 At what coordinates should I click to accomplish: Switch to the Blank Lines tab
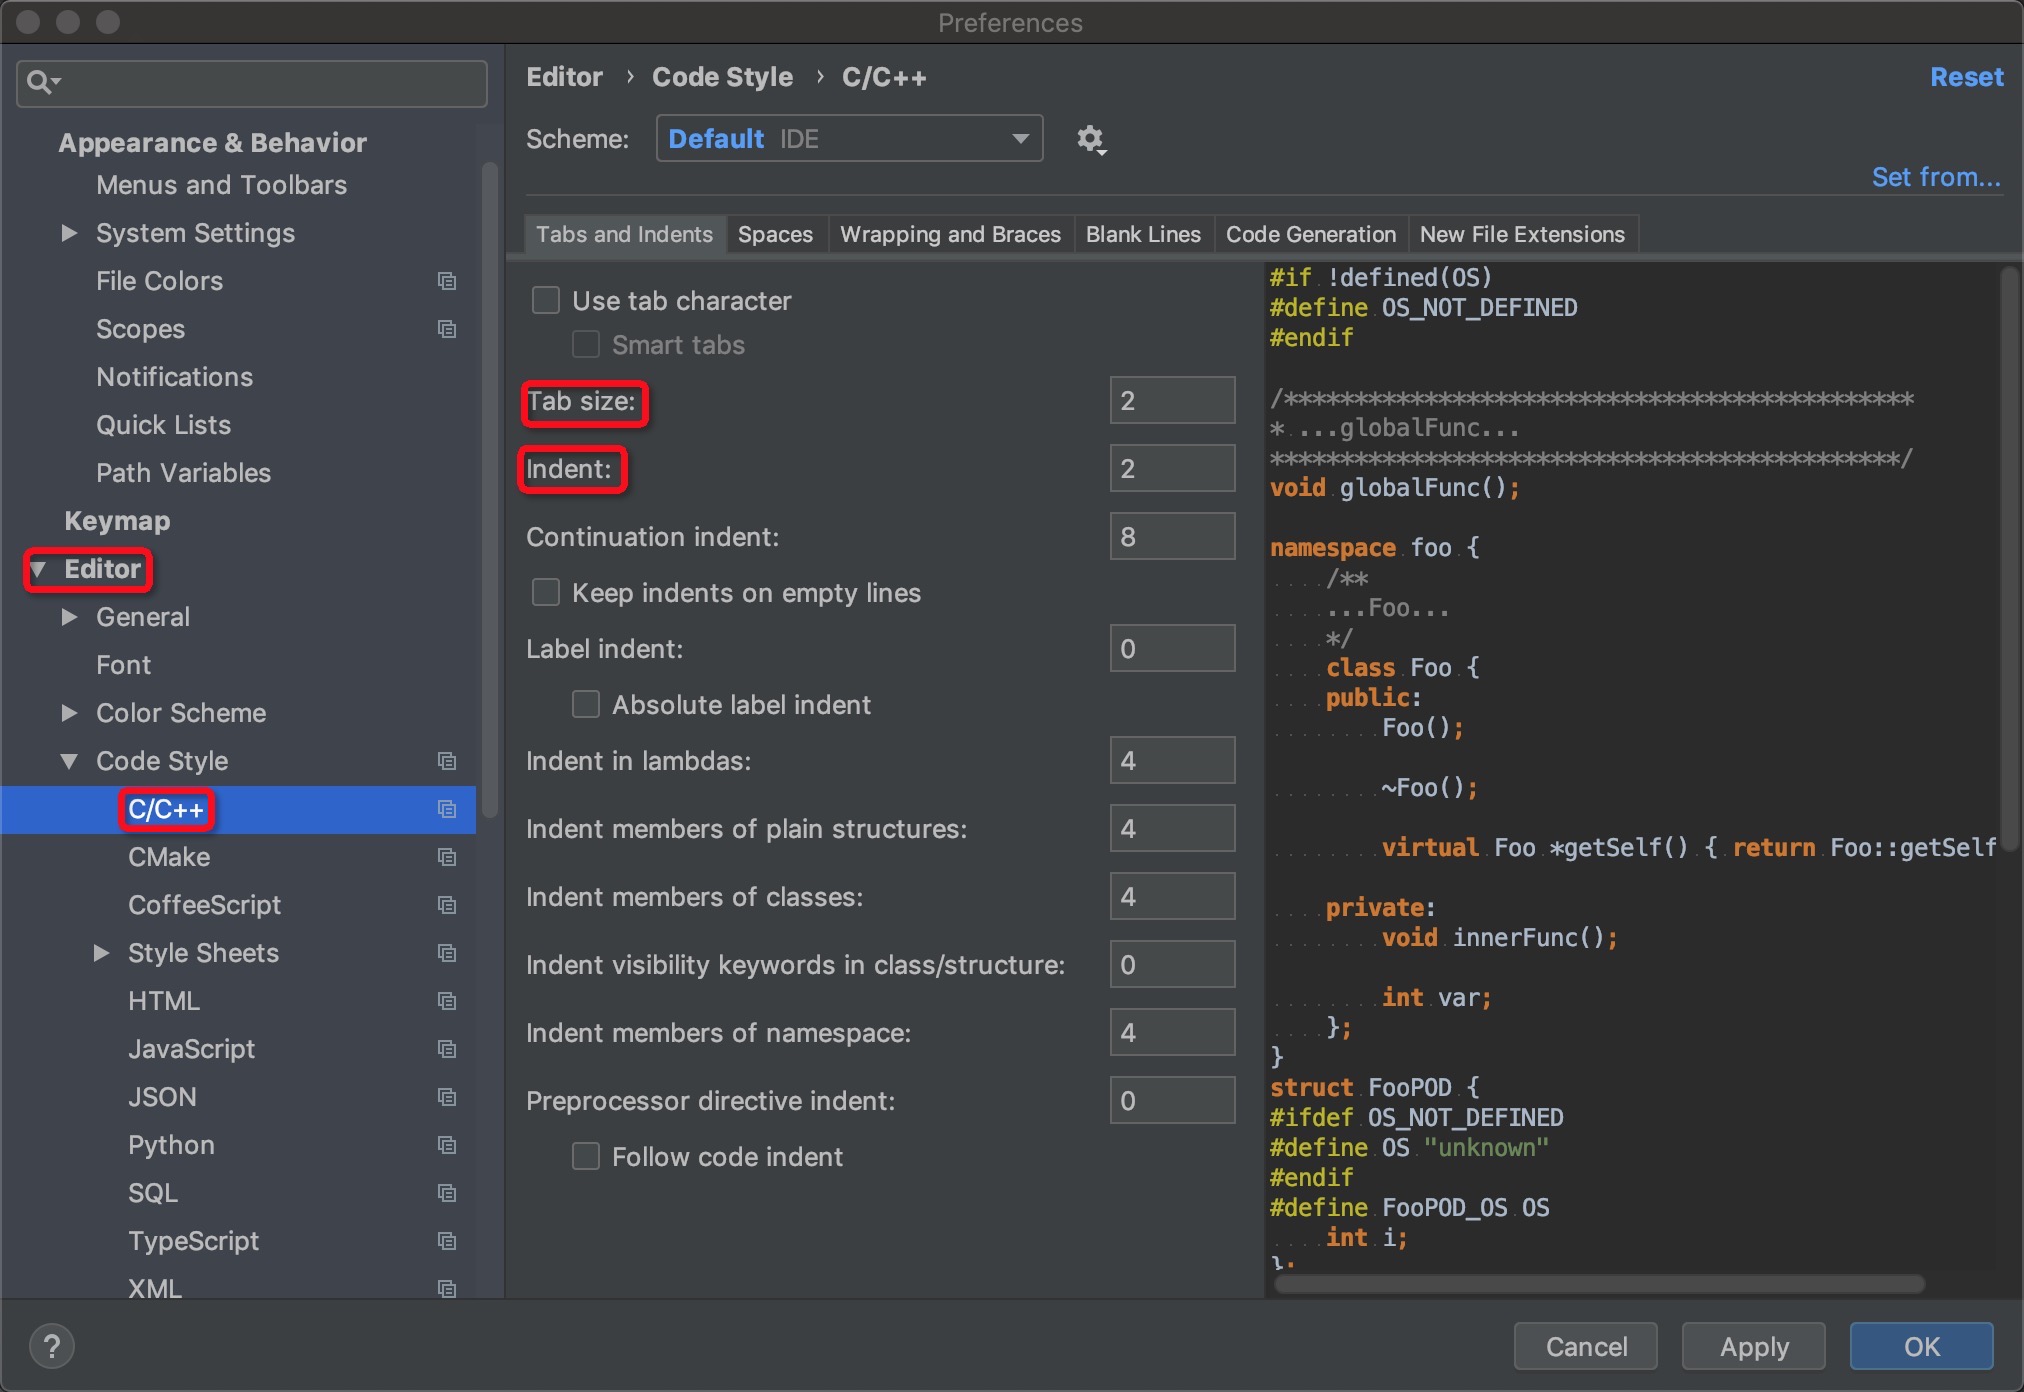click(x=1143, y=234)
